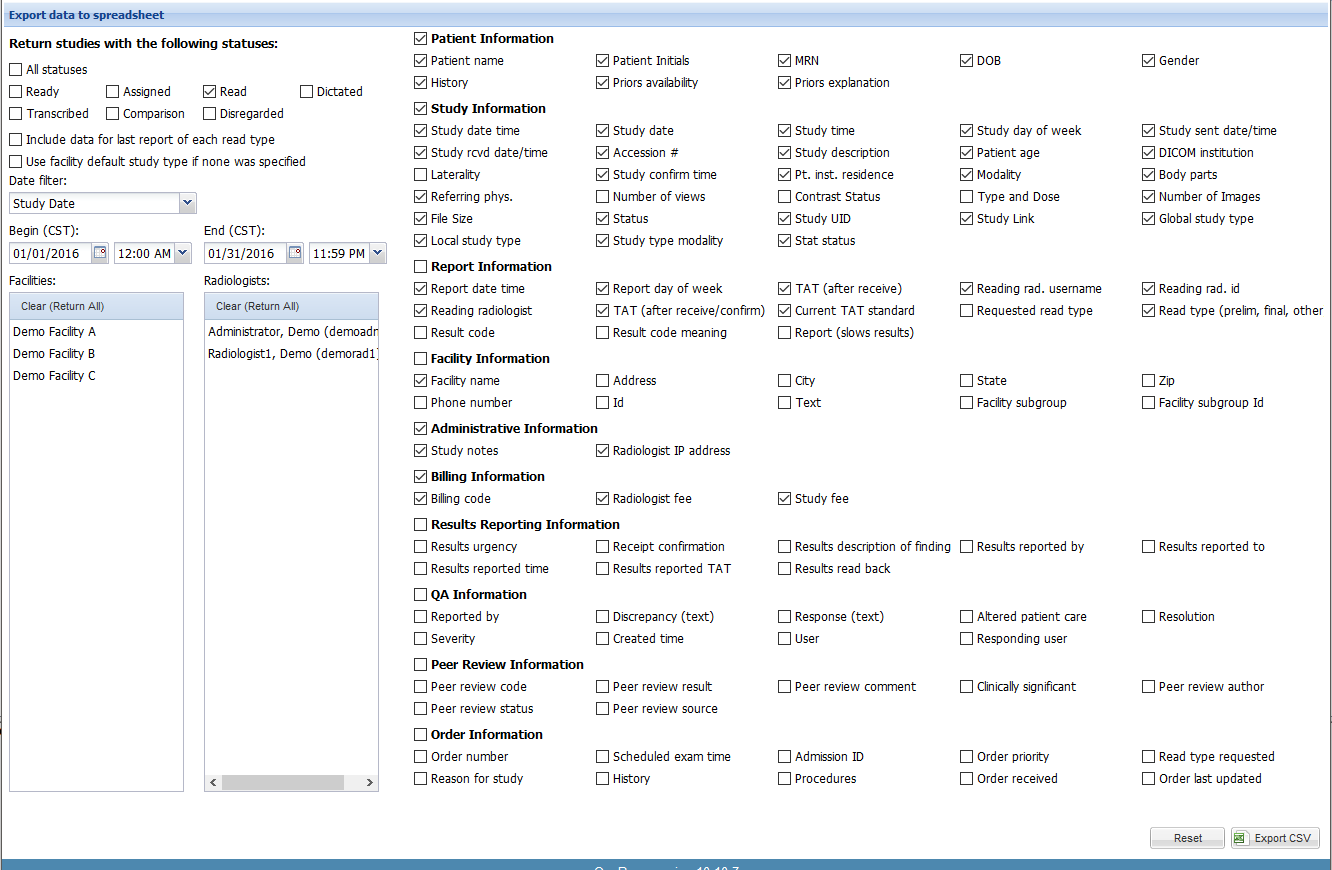This screenshot has height=870, width=1332.
Task: Uncheck the Gender checkbox
Action: coord(1148,61)
